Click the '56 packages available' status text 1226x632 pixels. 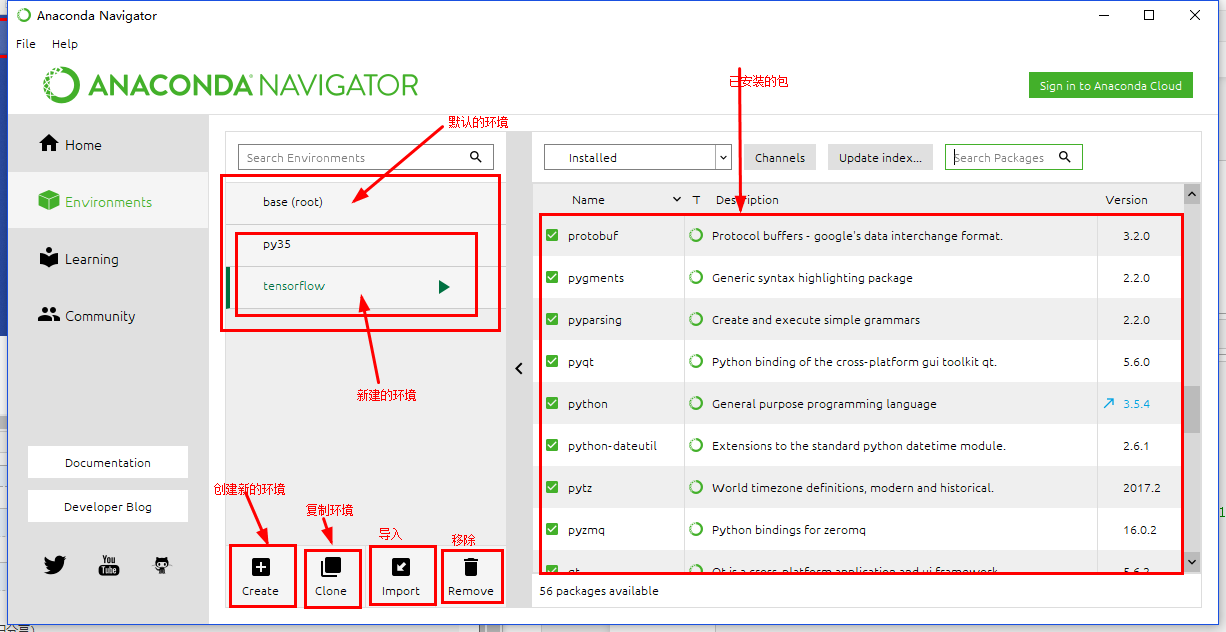pyautogui.click(x=599, y=591)
